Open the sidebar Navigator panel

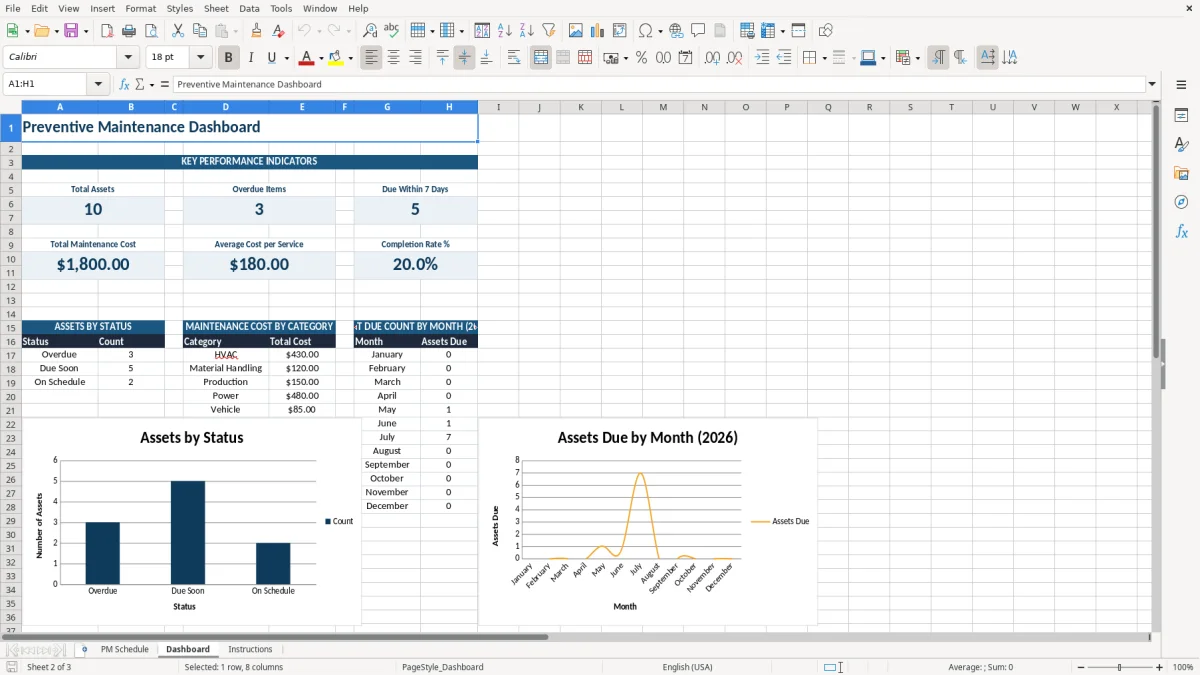1181,202
